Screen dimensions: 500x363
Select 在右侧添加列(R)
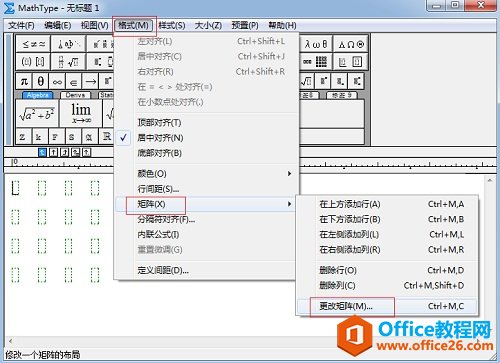coord(387,250)
